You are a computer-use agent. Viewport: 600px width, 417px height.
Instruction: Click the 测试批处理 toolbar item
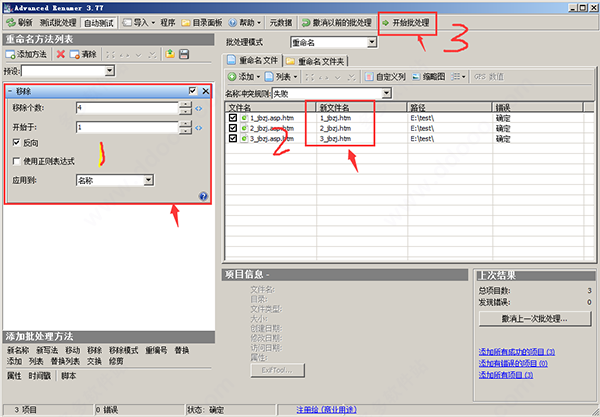[x=58, y=23]
